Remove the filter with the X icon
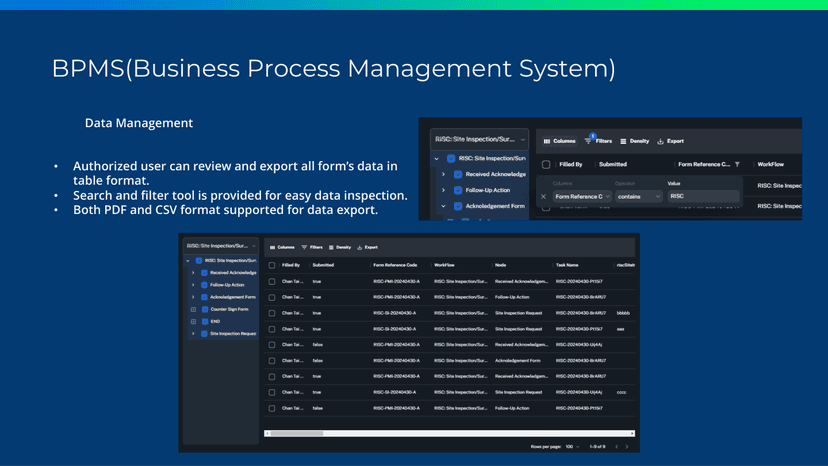The image size is (828, 466). pyautogui.click(x=544, y=196)
